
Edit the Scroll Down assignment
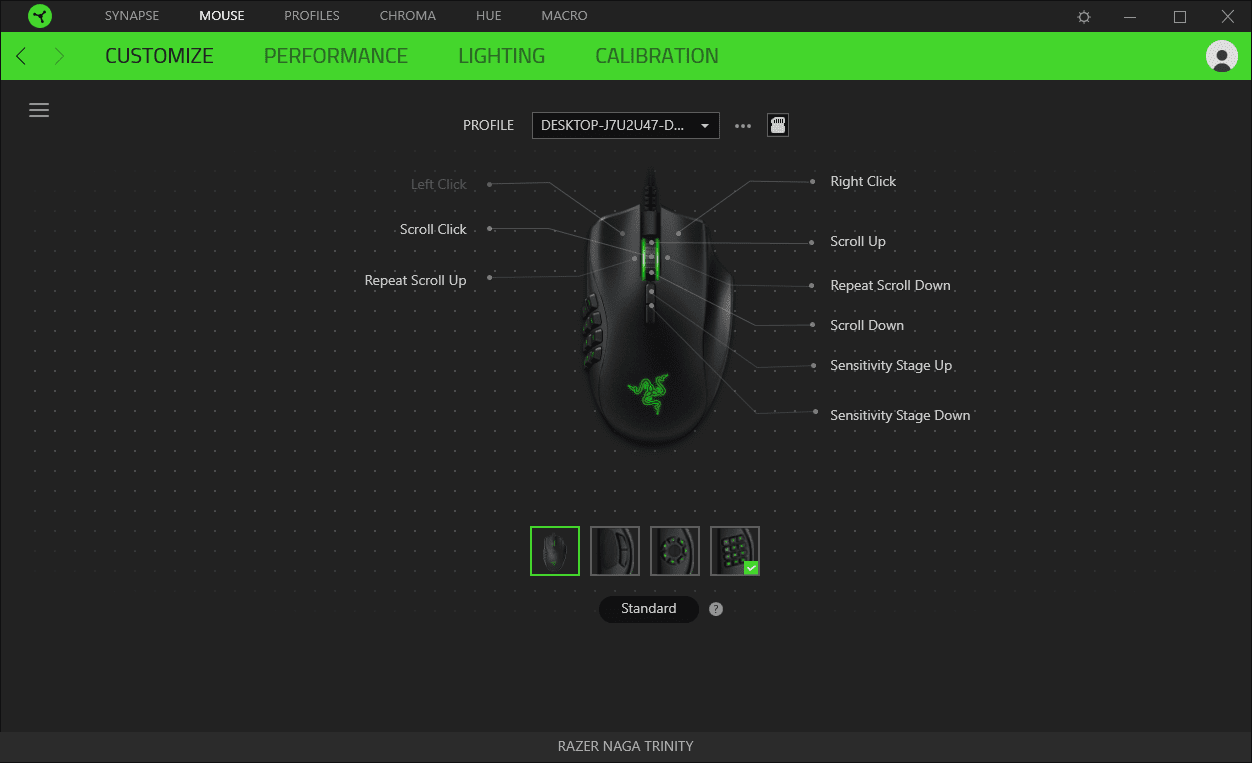point(867,325)
